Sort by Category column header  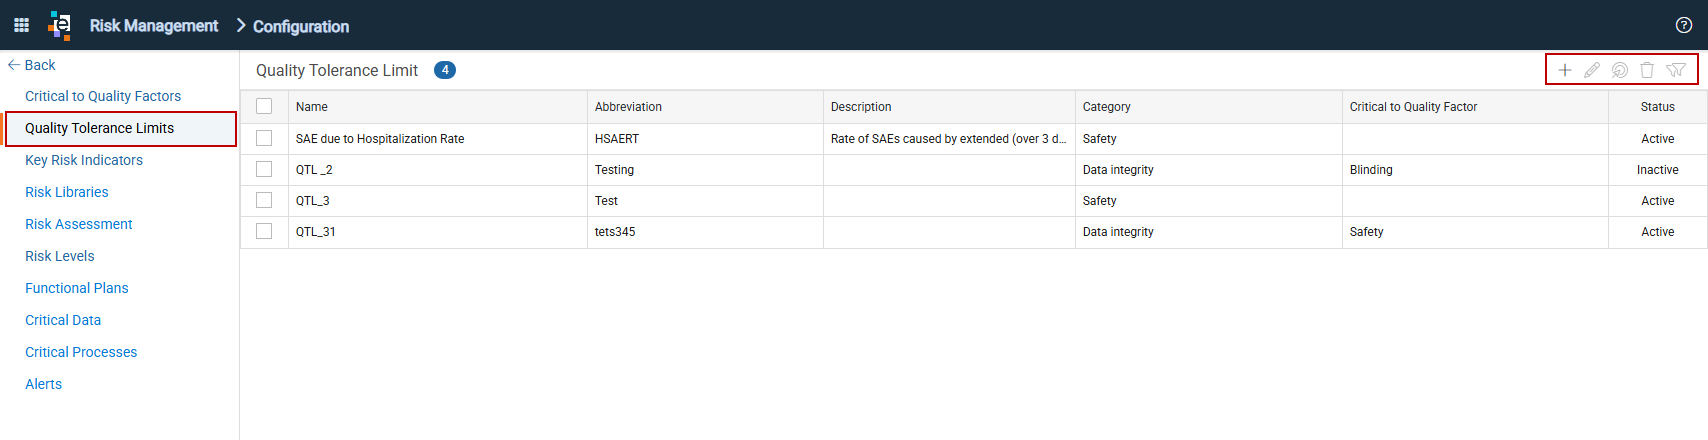pos(1209,107)
